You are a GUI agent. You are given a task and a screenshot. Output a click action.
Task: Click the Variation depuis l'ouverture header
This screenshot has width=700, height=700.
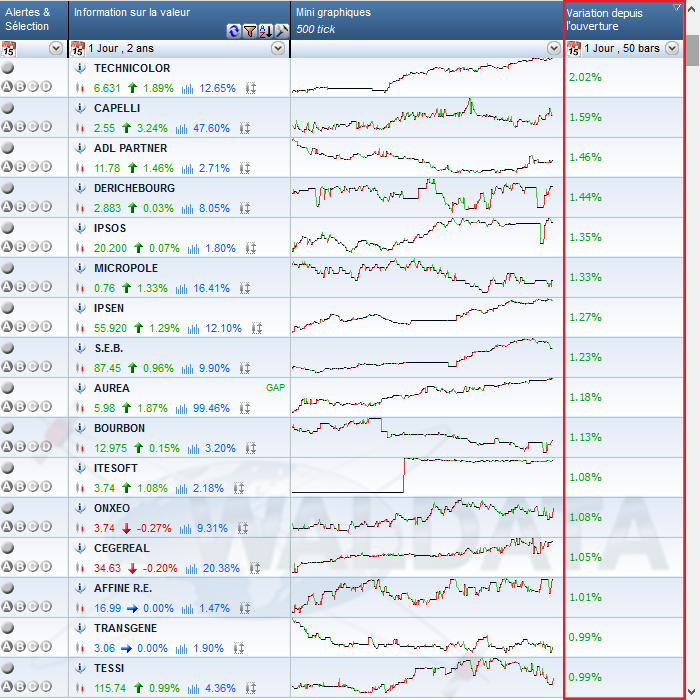pos(624,20)
